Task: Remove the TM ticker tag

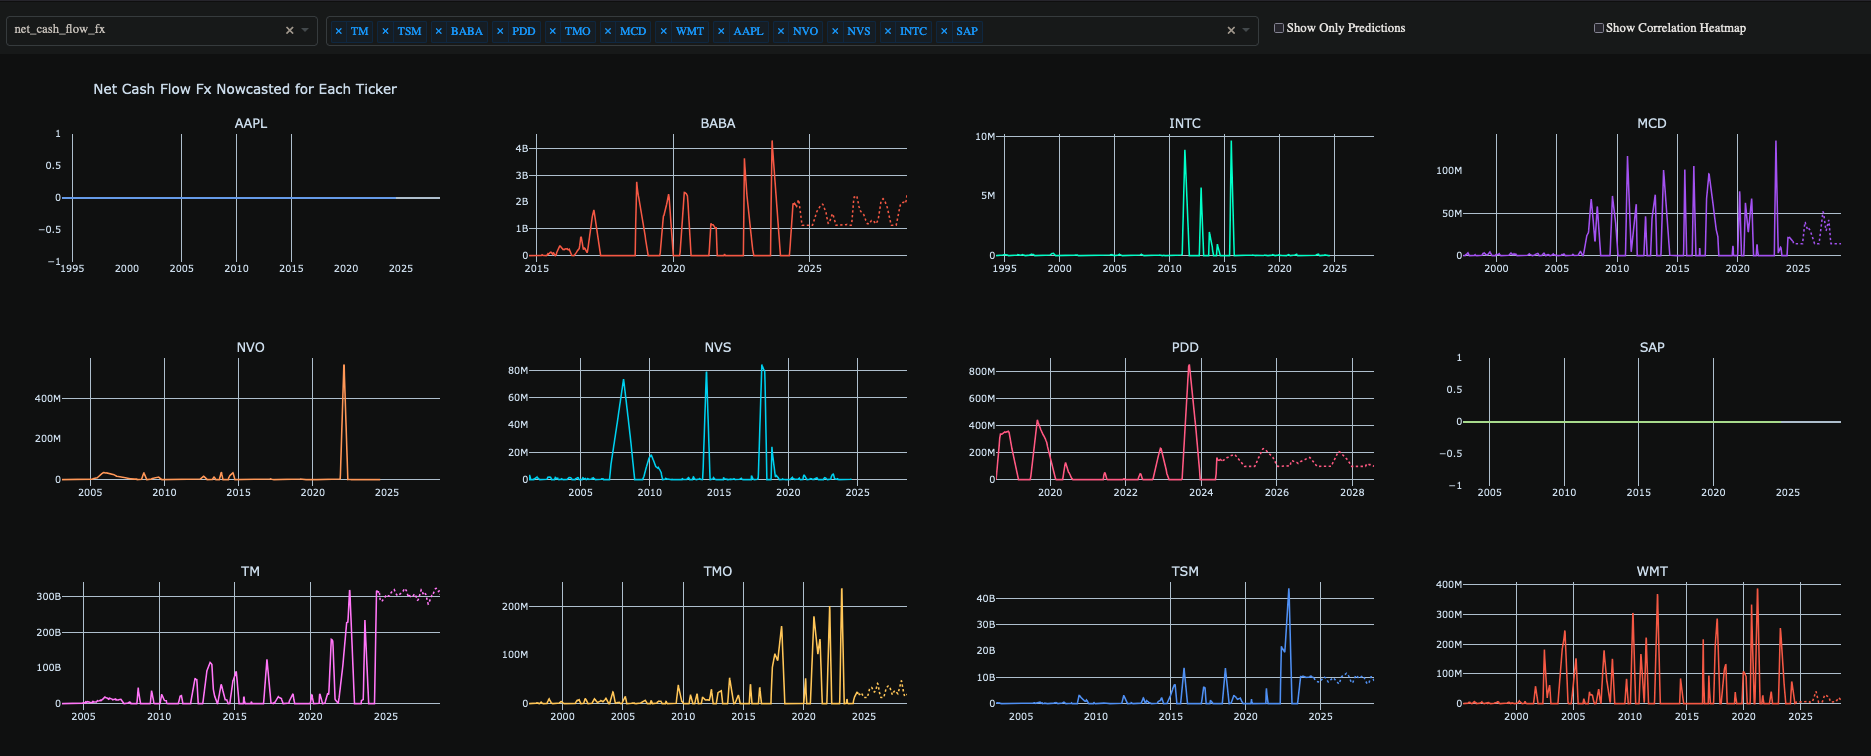Action: (339, 31)
